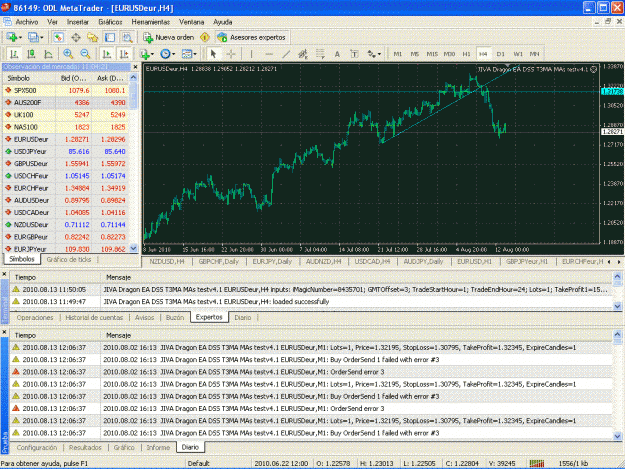Select the Fibonacci Retracement tool
This screenshot has width=625, height=469.
point(320,54)
